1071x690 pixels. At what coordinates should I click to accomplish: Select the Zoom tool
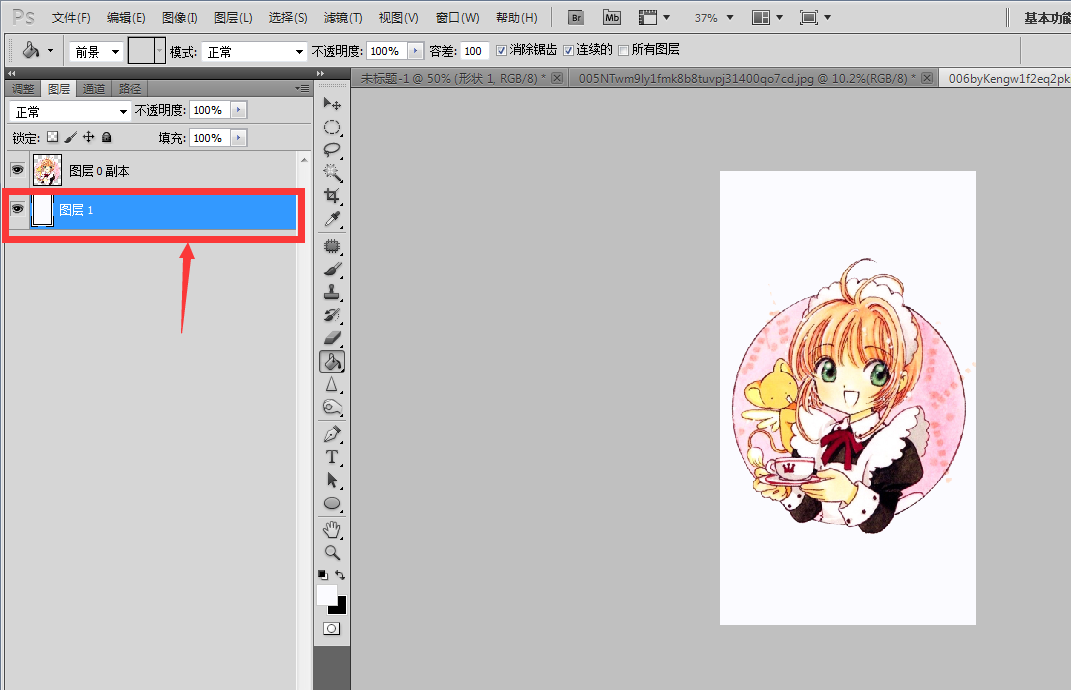(x=332, y=552)
